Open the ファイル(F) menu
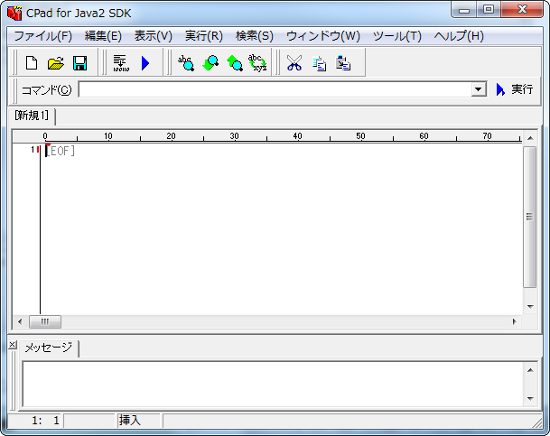550x436 pixels. (42, 36)
